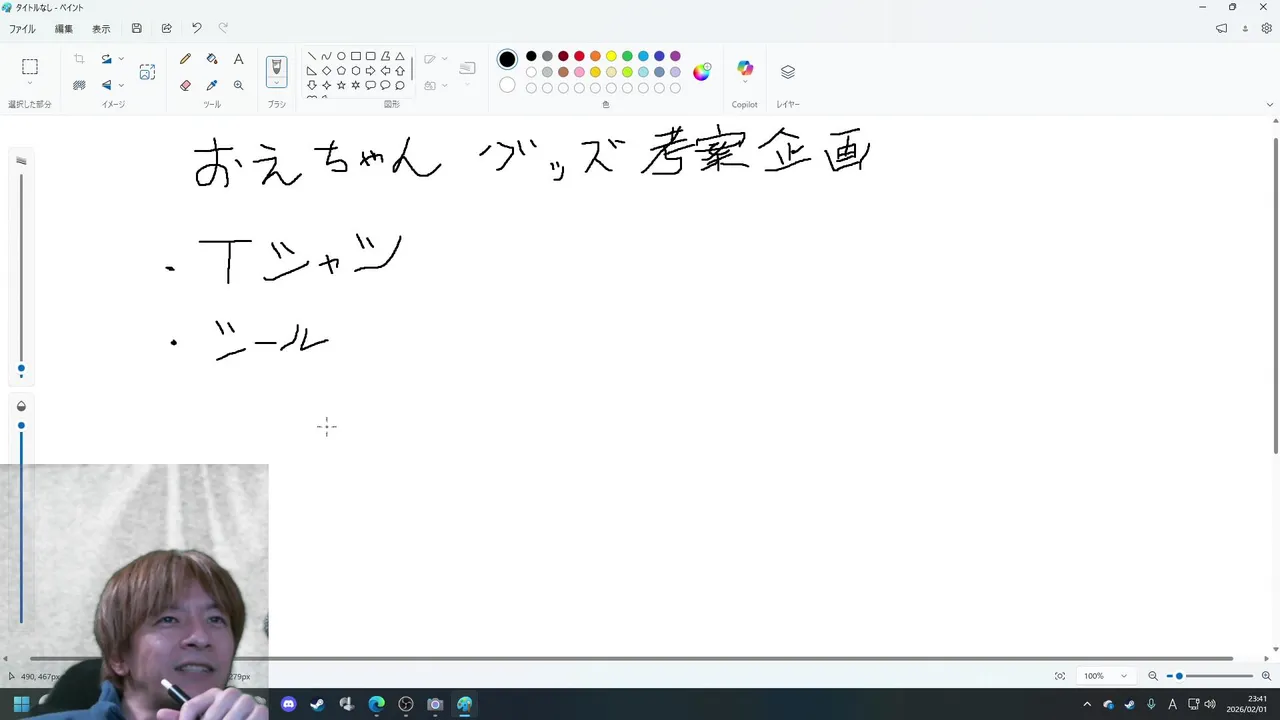Open the edit colors wheel
Viewport: 1280px width, 720px height.
click(702, 71)
